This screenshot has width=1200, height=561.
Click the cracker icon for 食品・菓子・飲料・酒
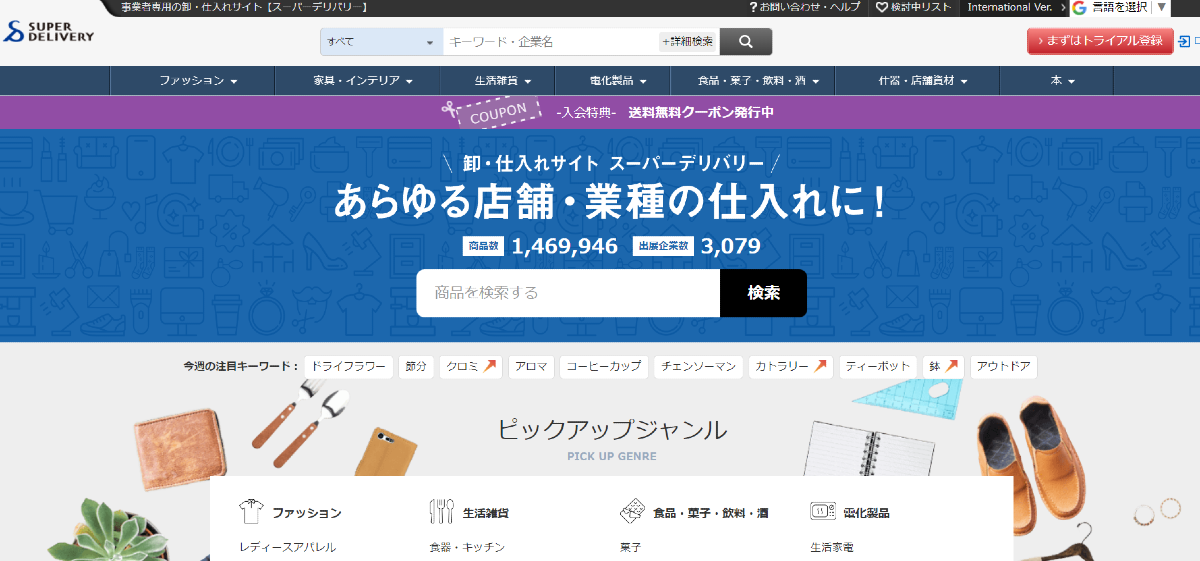(631, 512)
